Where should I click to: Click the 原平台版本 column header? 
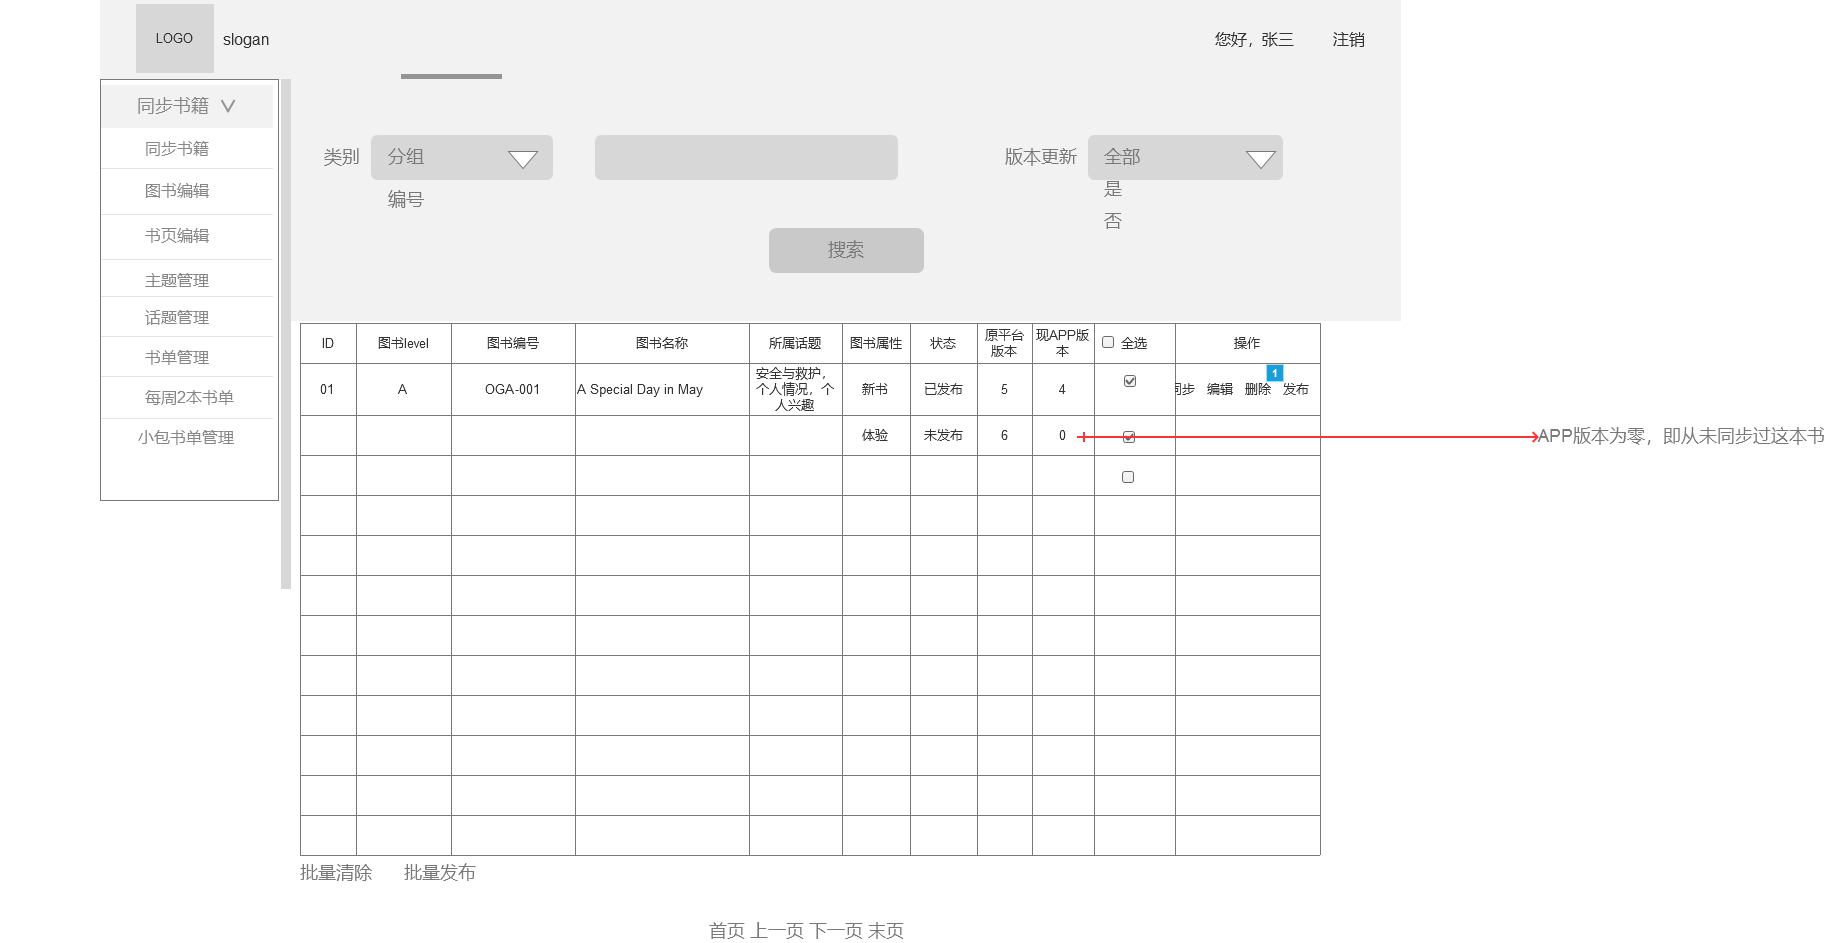(1004, 343)
